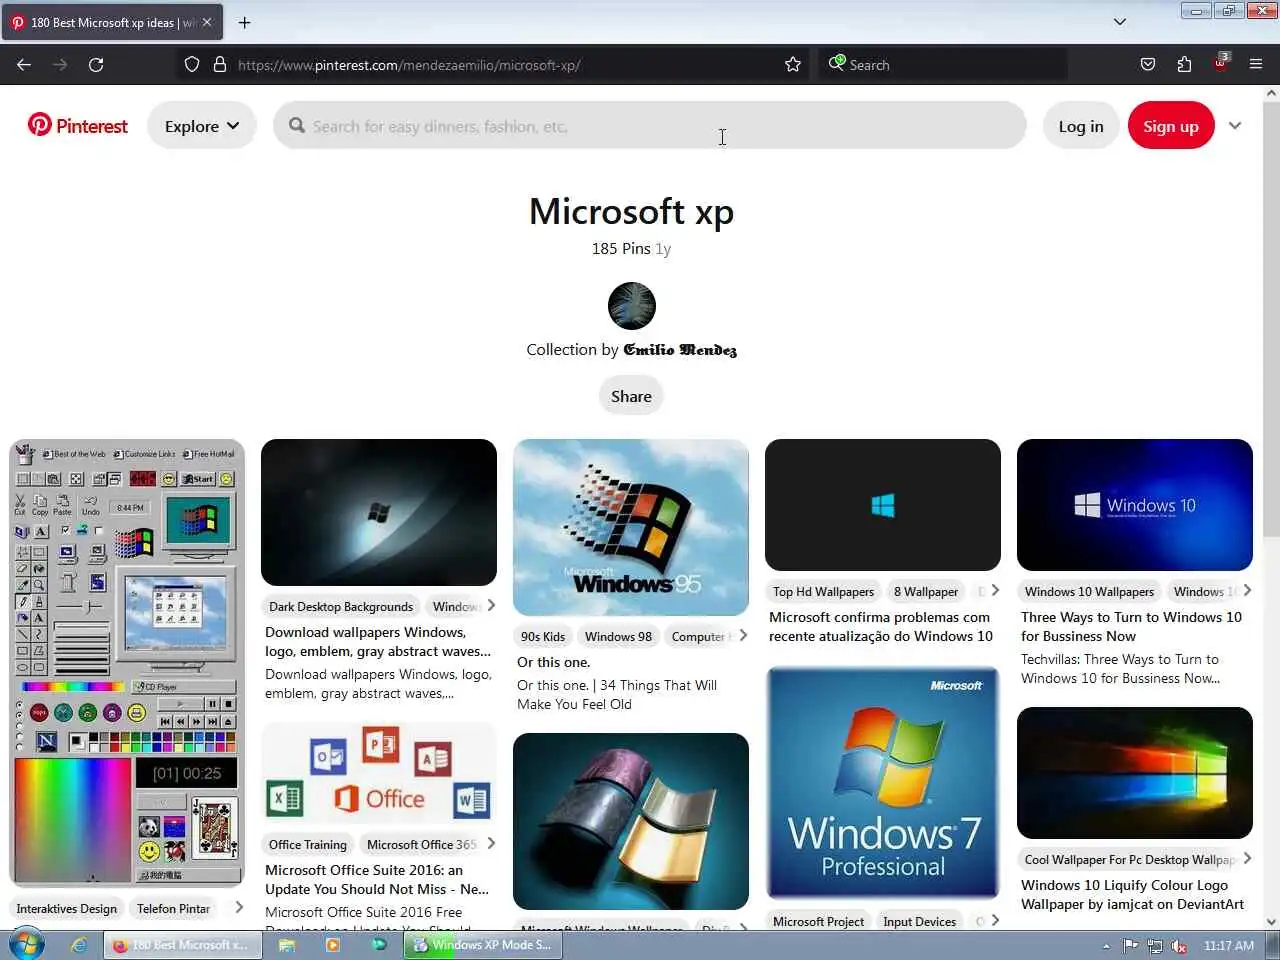Click the Pinterest logo

coord(78,126)
